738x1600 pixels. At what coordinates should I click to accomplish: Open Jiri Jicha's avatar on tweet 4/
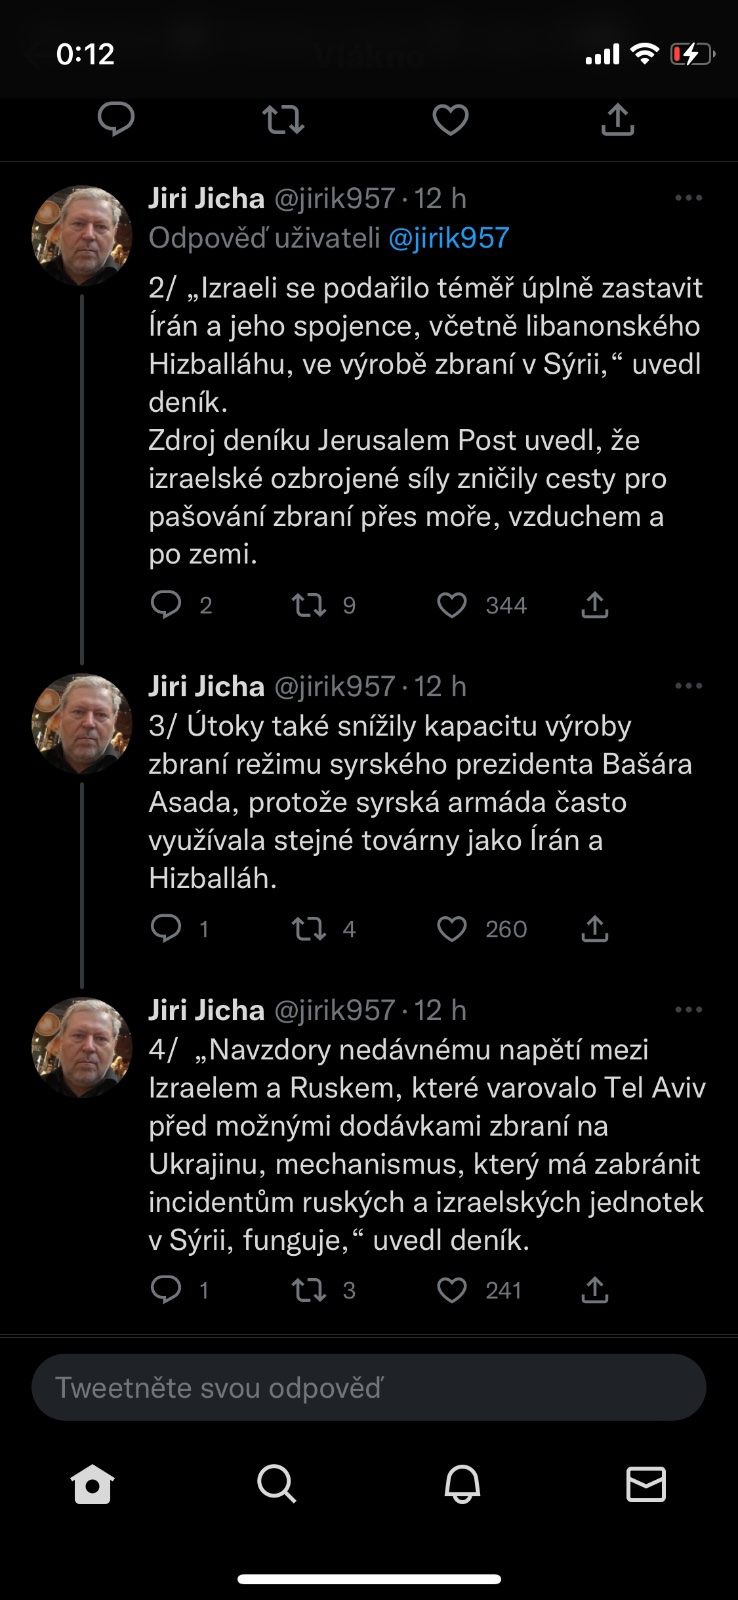pyautogui.click(x=82, y=1047)
